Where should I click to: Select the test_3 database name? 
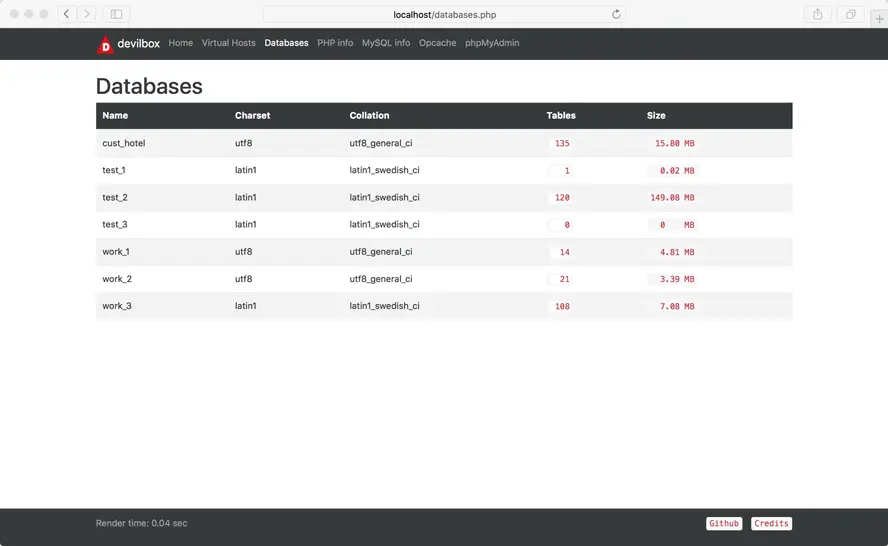115,224
